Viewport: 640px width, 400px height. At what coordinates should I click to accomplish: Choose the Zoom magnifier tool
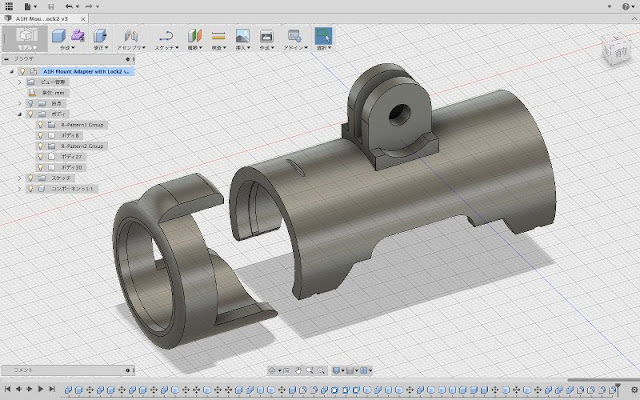point(309,371)
